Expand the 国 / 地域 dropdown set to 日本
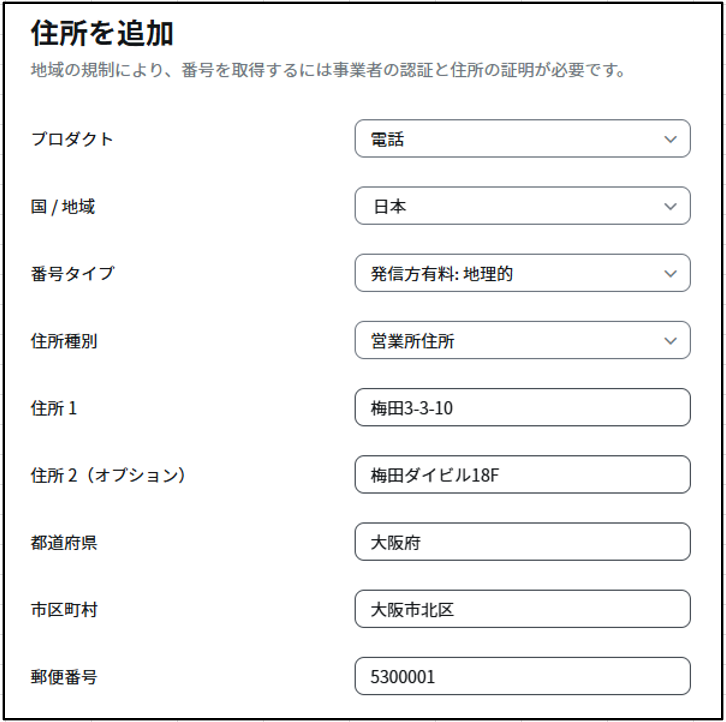The width and height of the screenshot is (726, 722). 522,206
